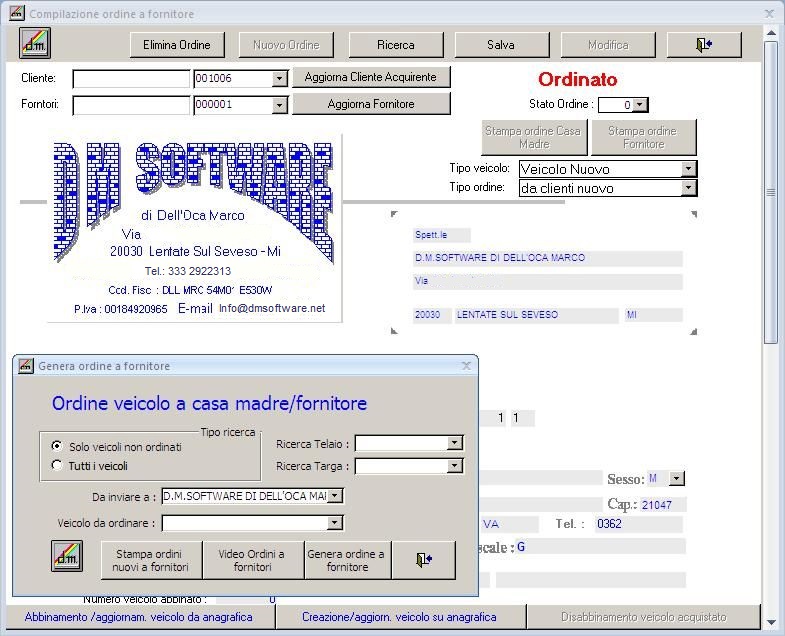Click the app icon in the Genera ordine title bar

point(26,366)
